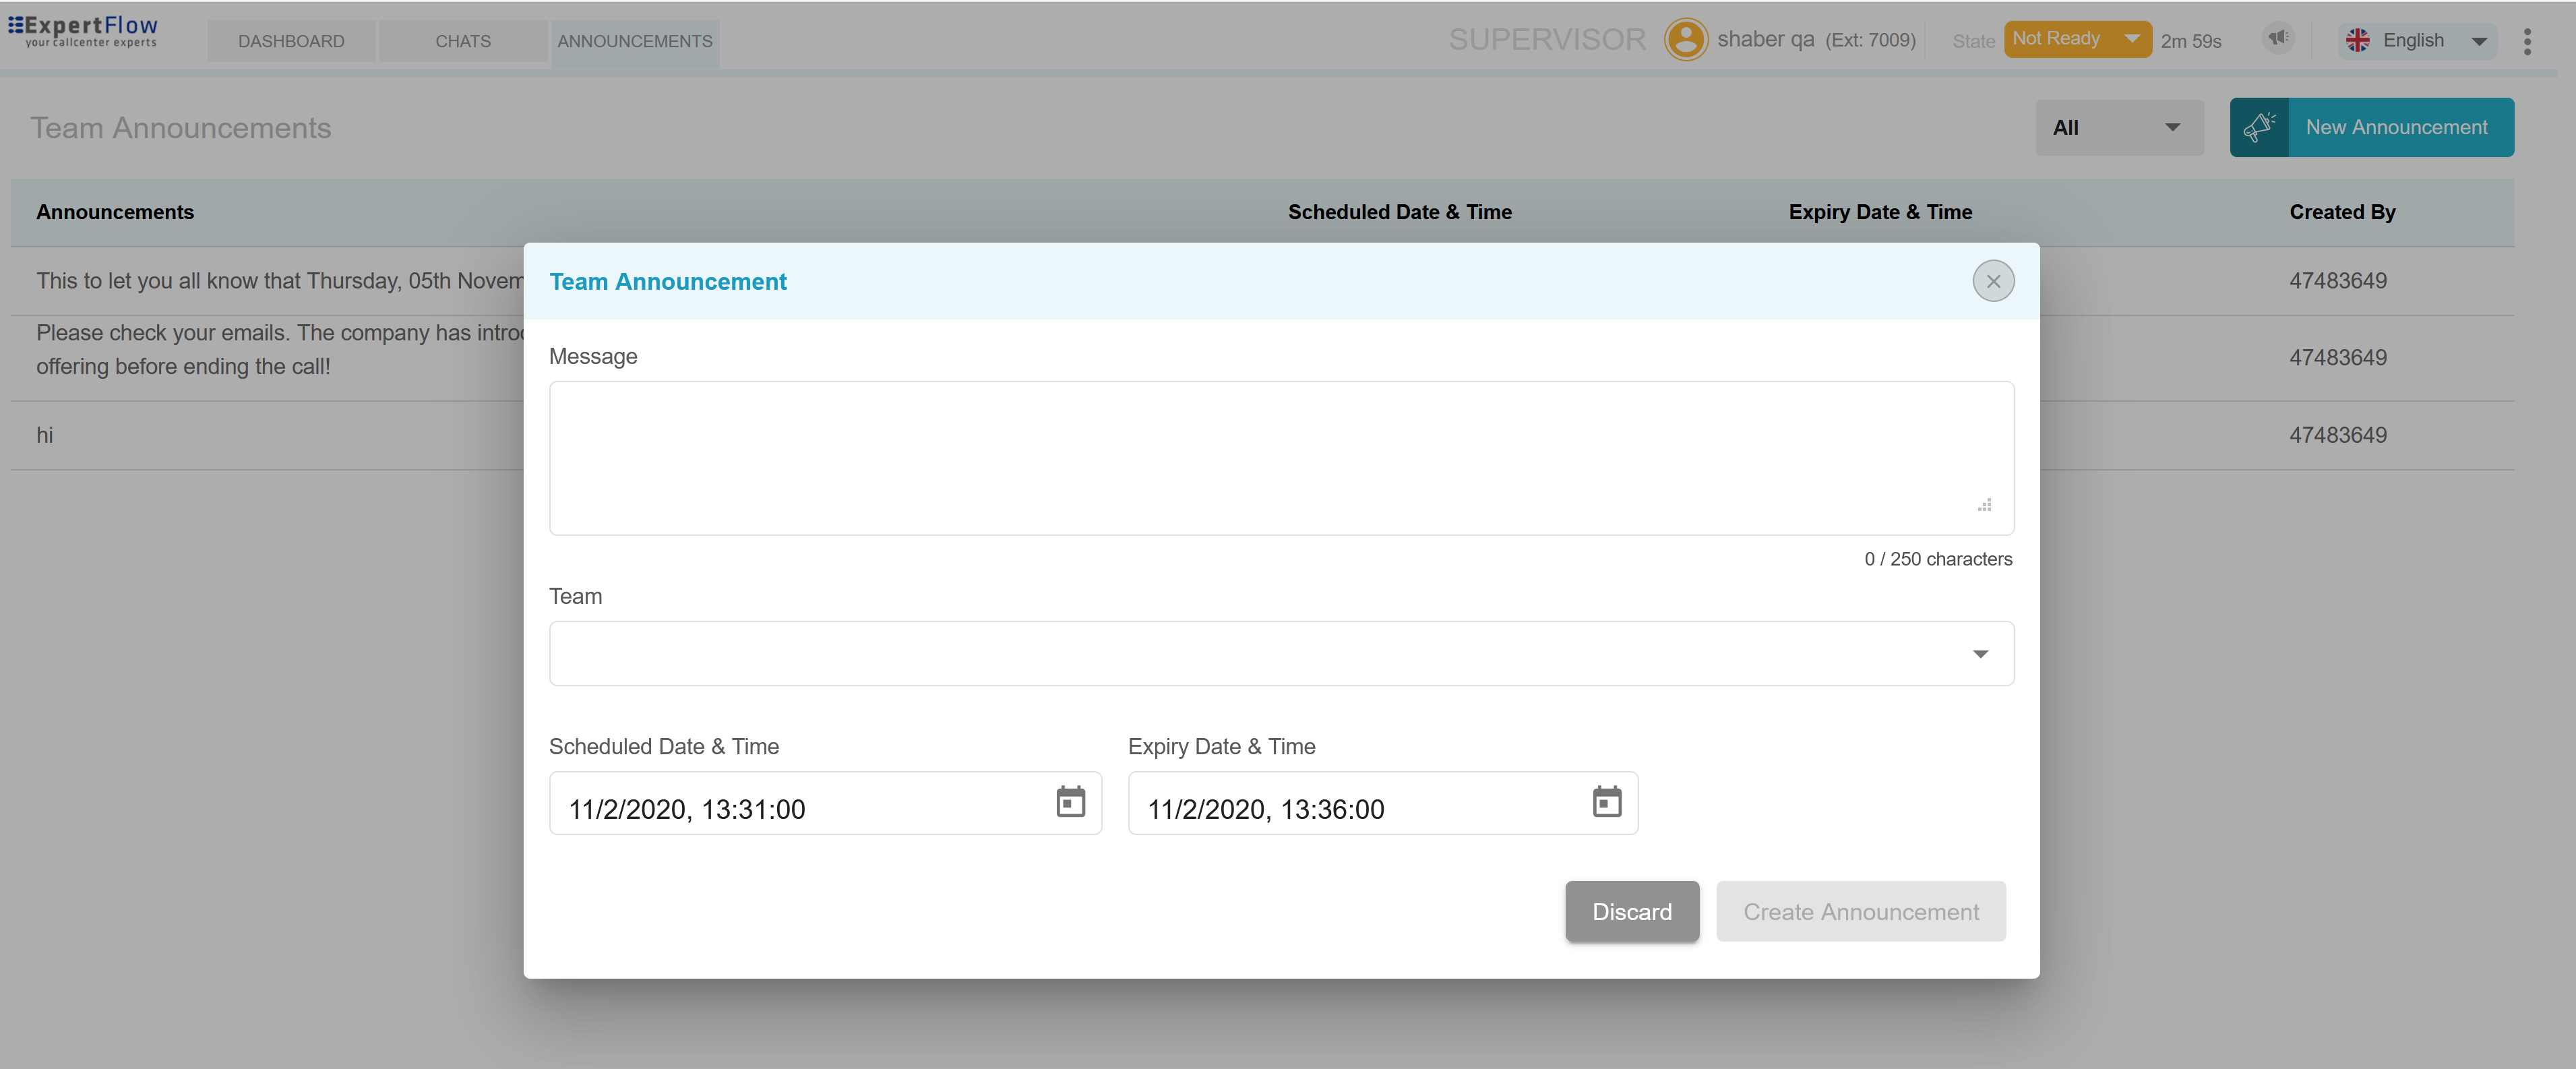Open the Expiry Date calendar picker icon
This screenshot has width=2576, height=1069.
(1606, 802)
